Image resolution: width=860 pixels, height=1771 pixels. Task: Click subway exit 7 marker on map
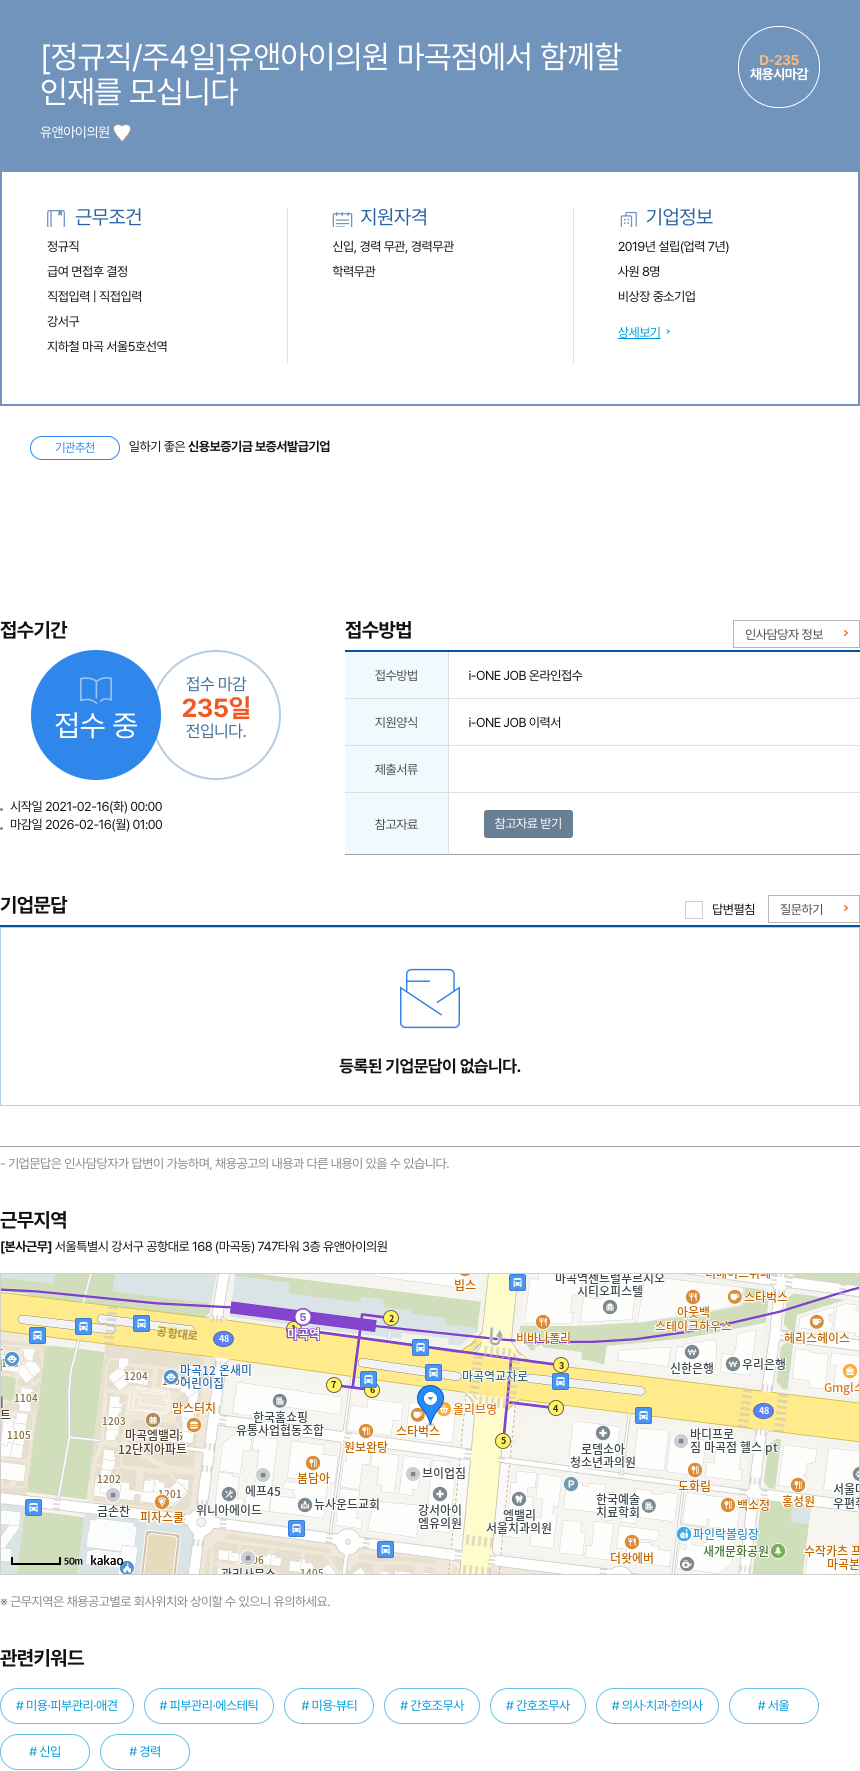click(x=334, y=1385)
